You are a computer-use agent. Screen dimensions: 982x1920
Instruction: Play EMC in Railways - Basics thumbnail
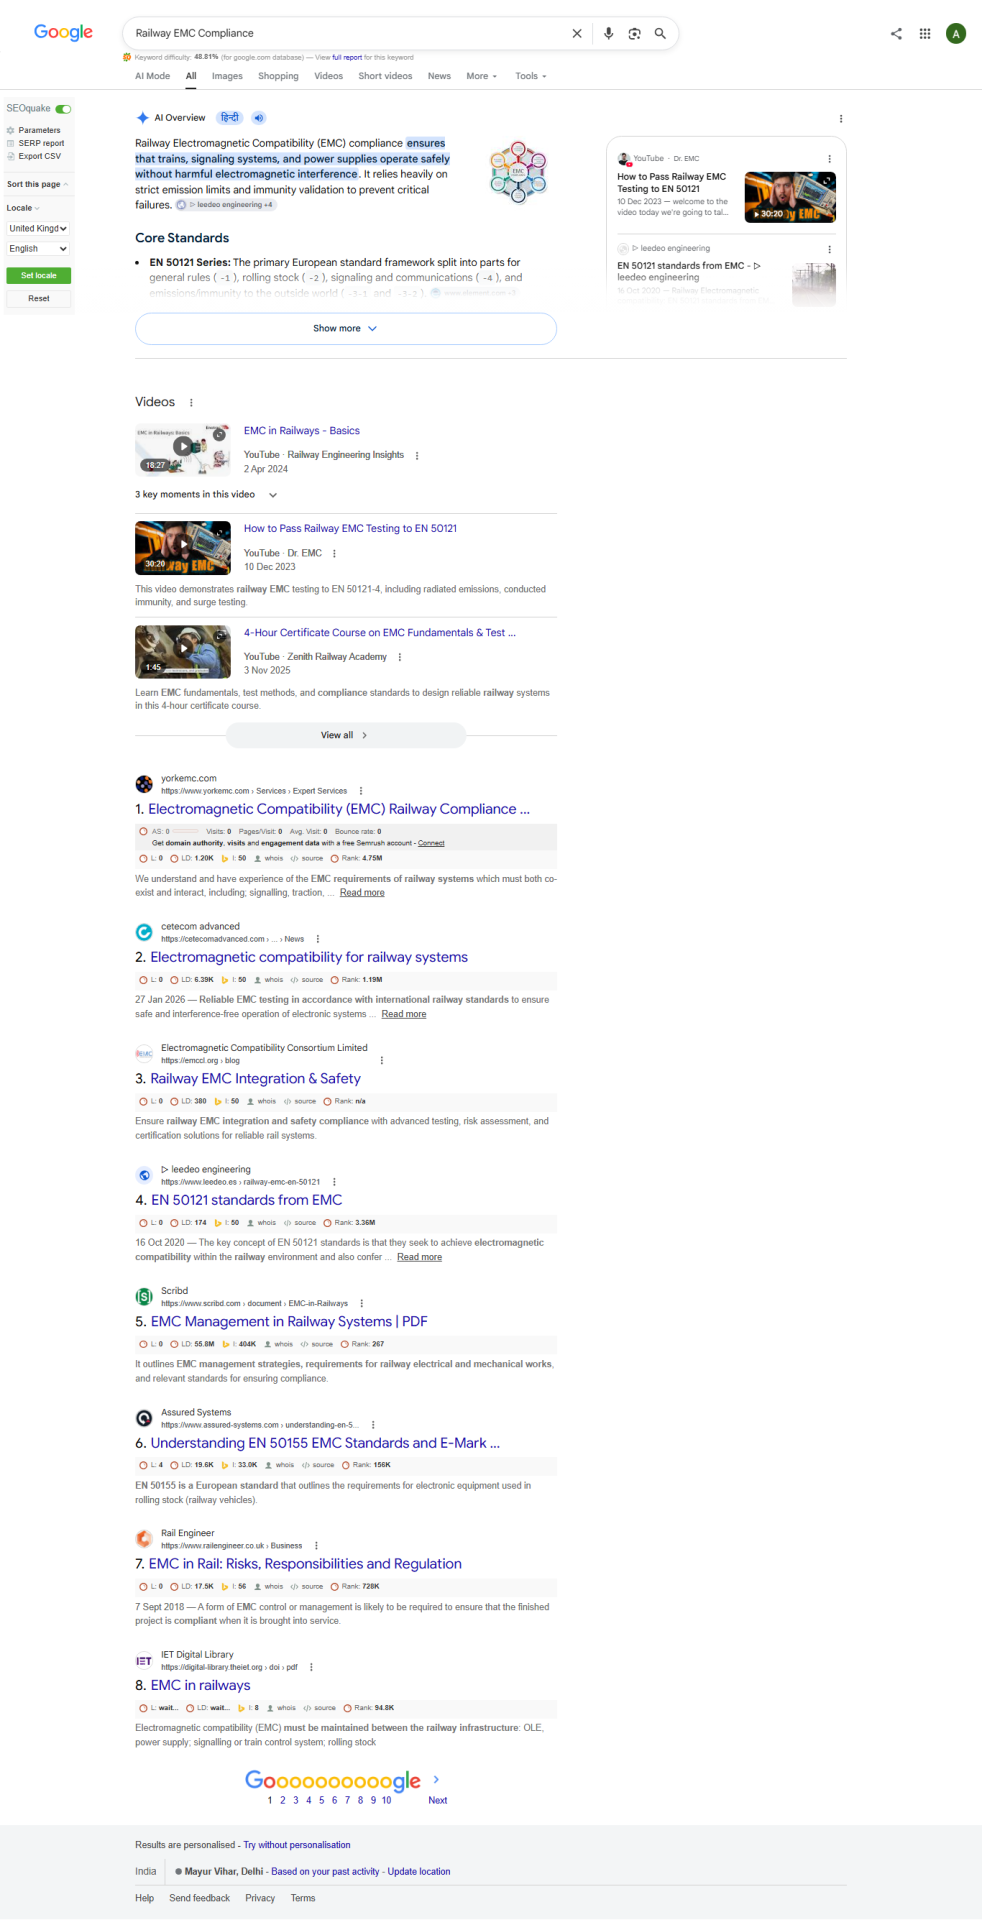183,450
